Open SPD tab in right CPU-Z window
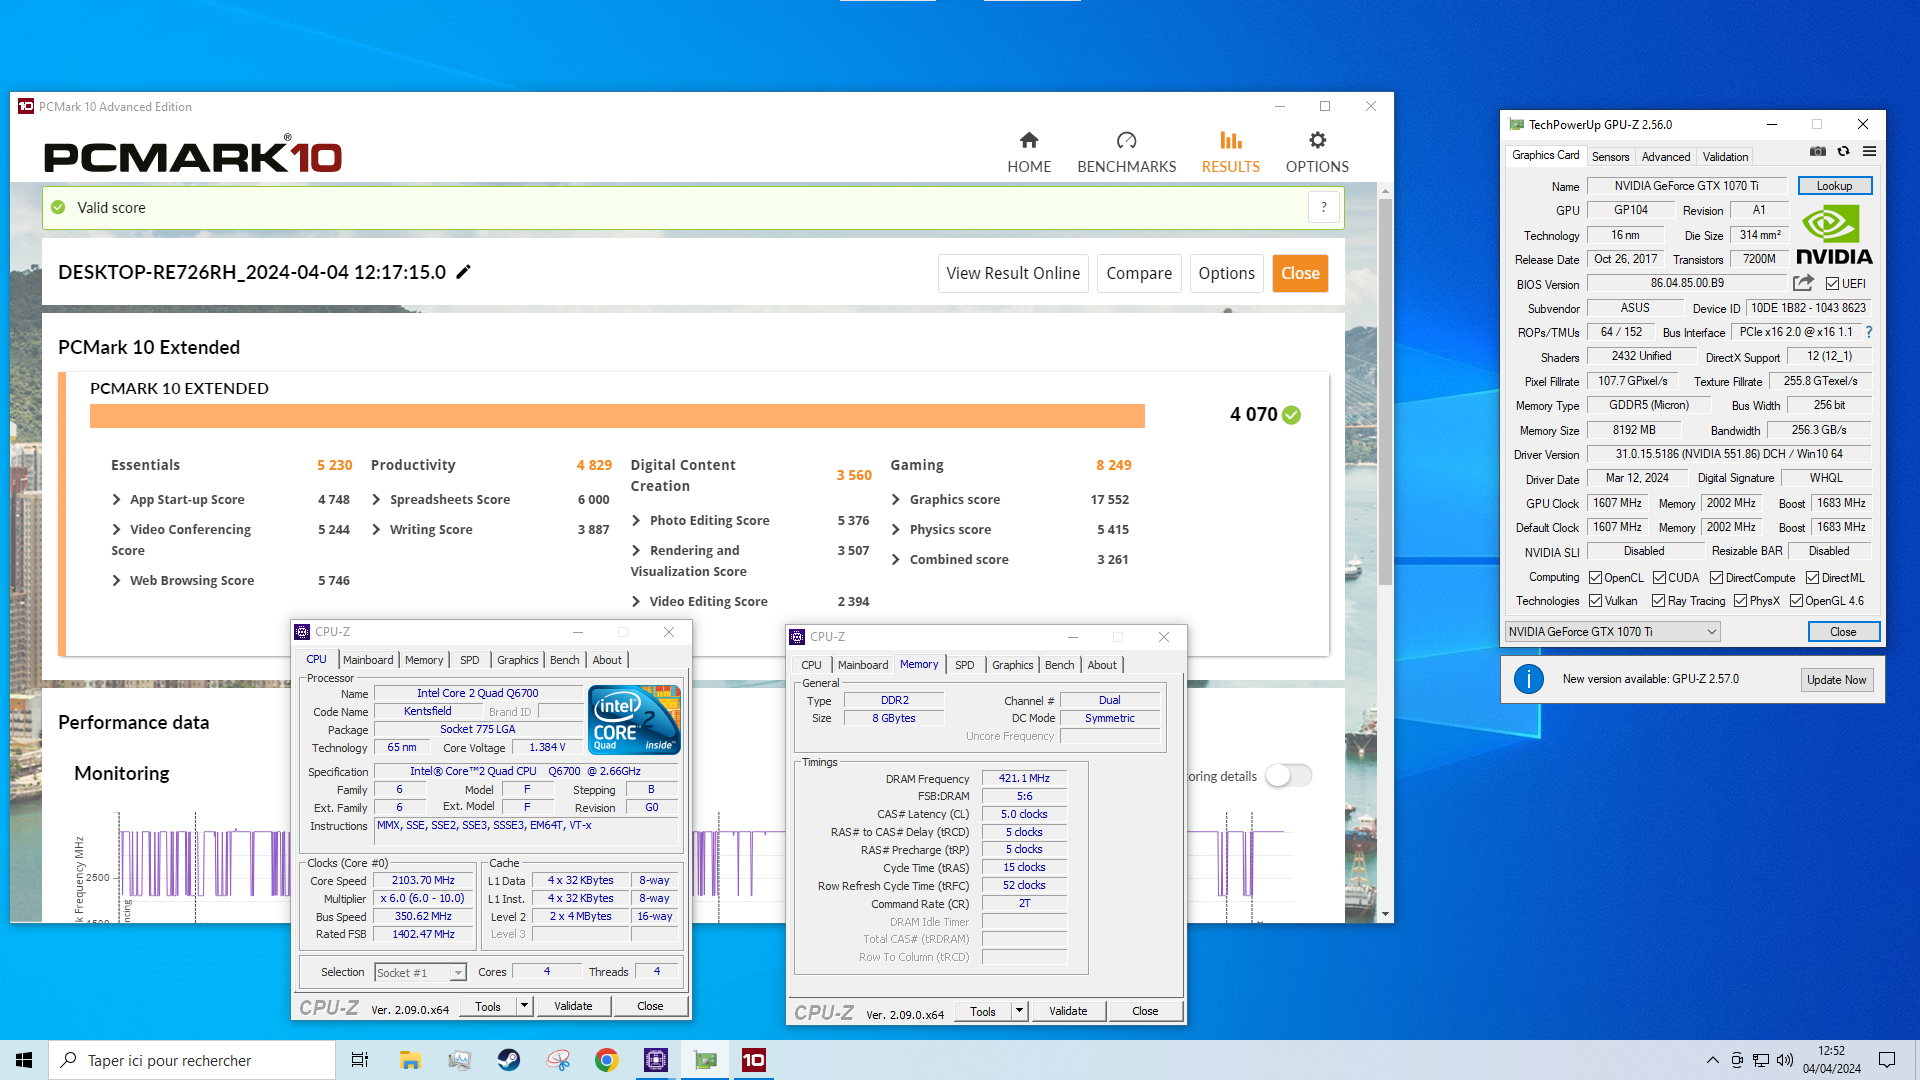This screenshot has width=1920, height=1080. click(964, 665)
